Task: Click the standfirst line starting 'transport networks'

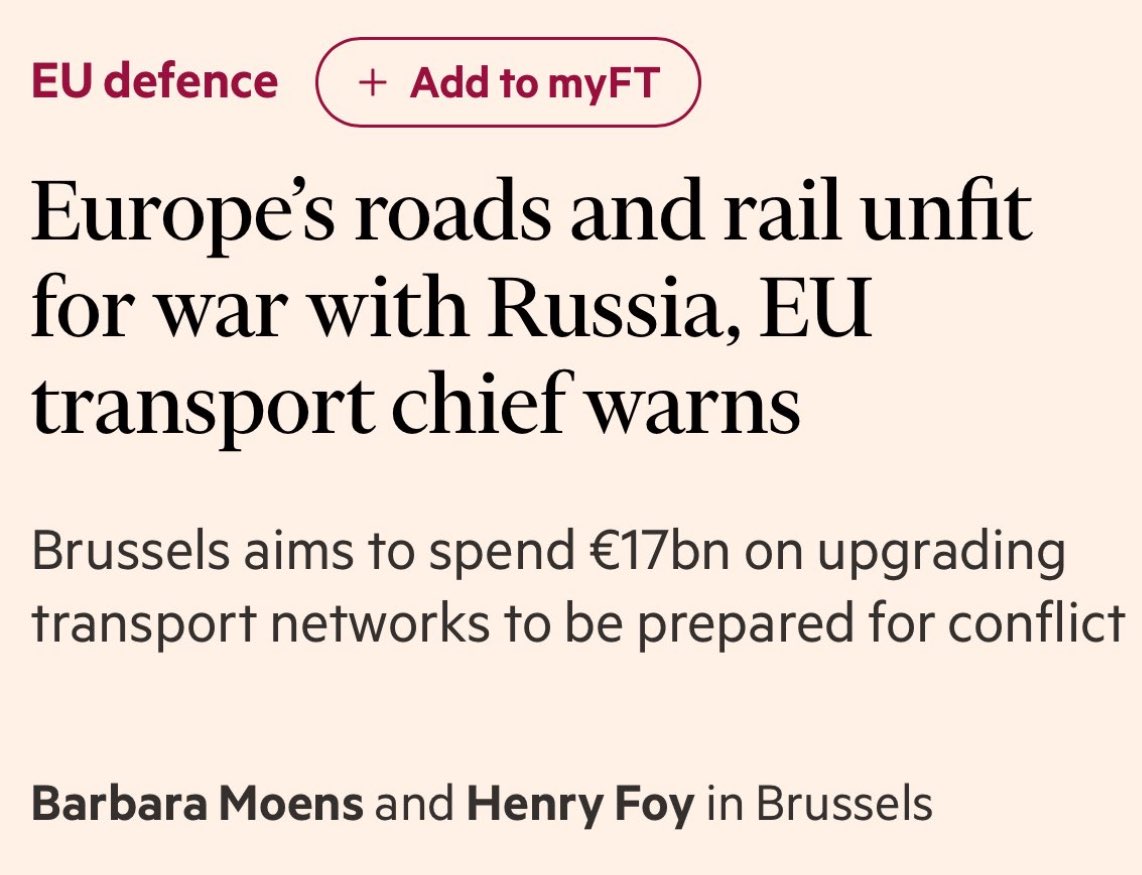Action: coord(579,624)
